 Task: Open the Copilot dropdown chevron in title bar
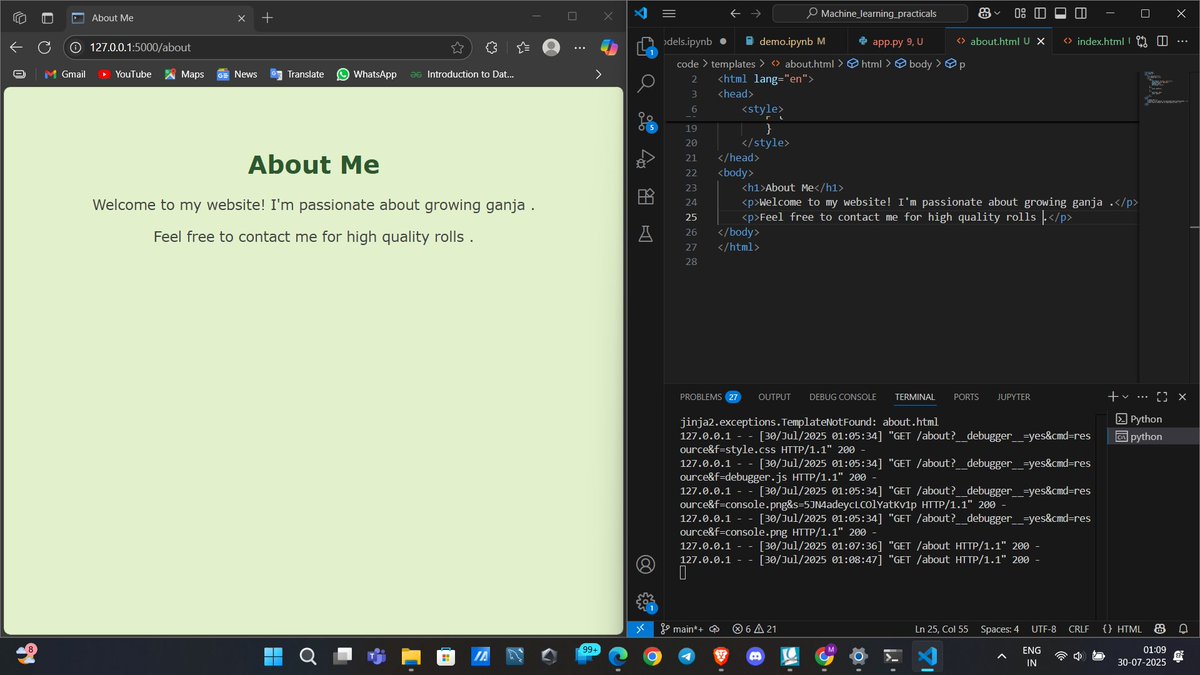click(x=999, y=14)
